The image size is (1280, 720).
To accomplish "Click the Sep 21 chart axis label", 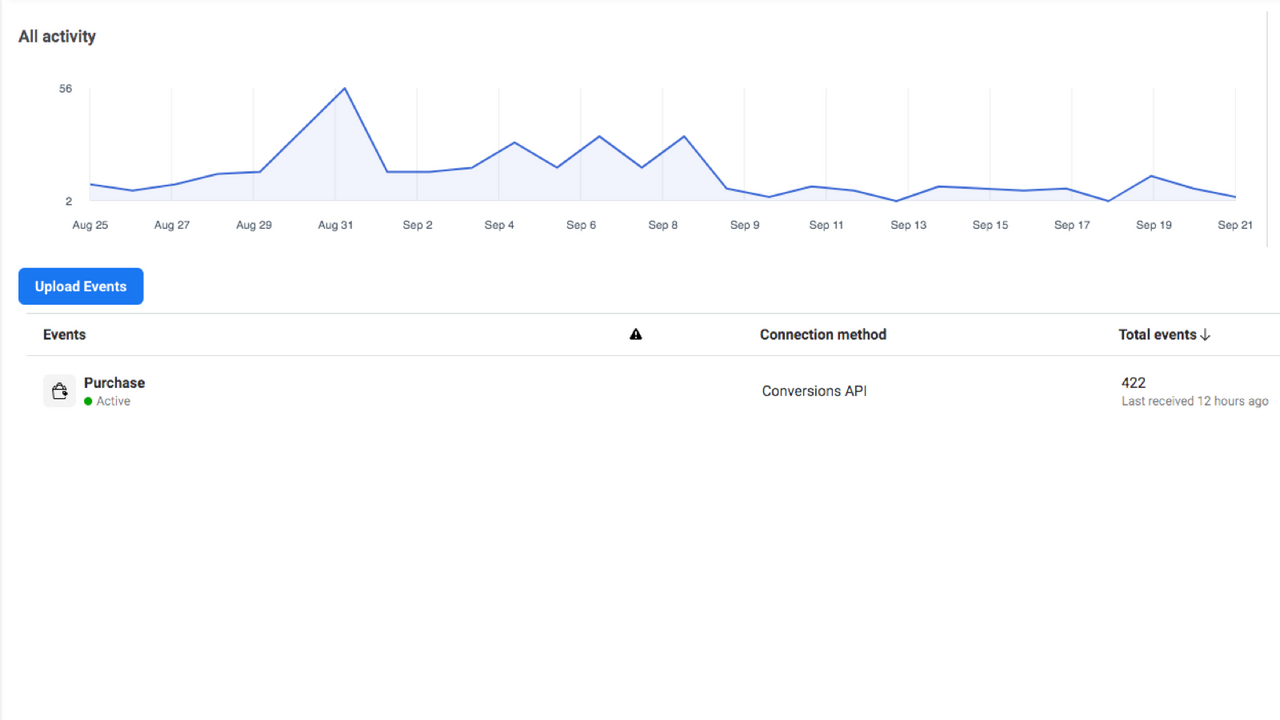I will tap(1235, 225).
